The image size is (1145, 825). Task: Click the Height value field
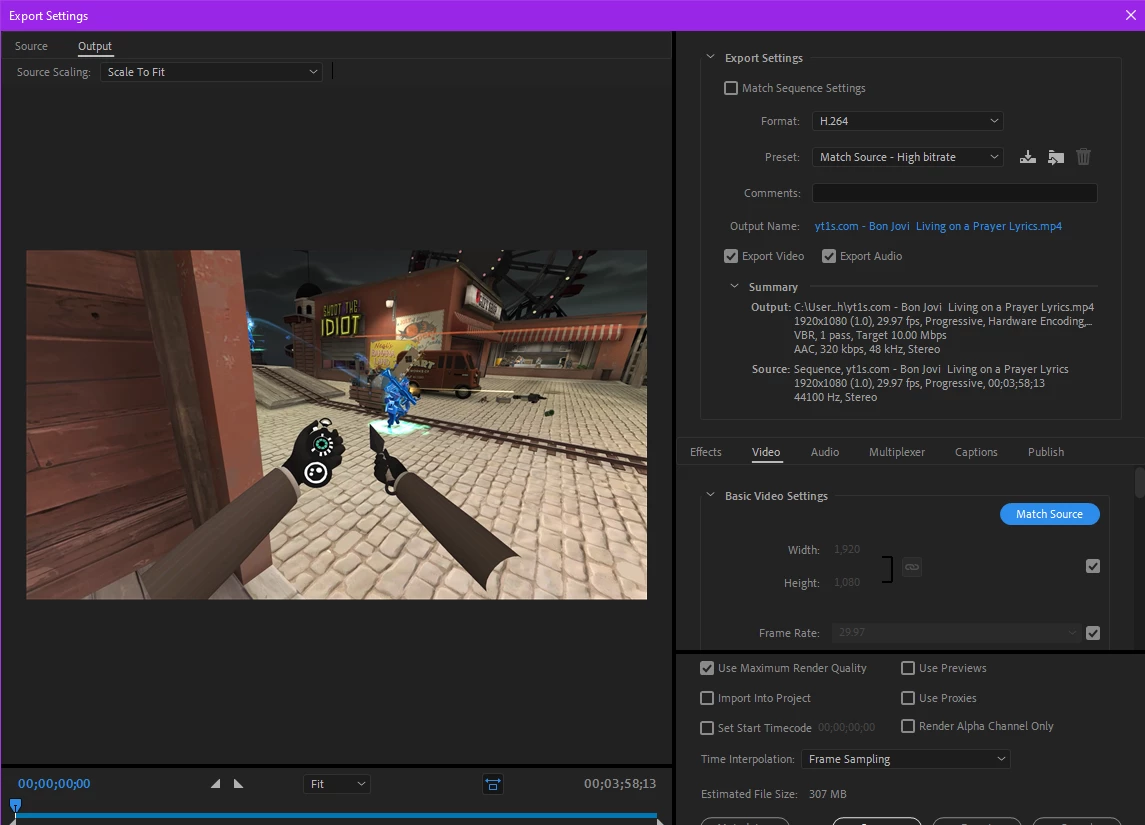[847, 583]
